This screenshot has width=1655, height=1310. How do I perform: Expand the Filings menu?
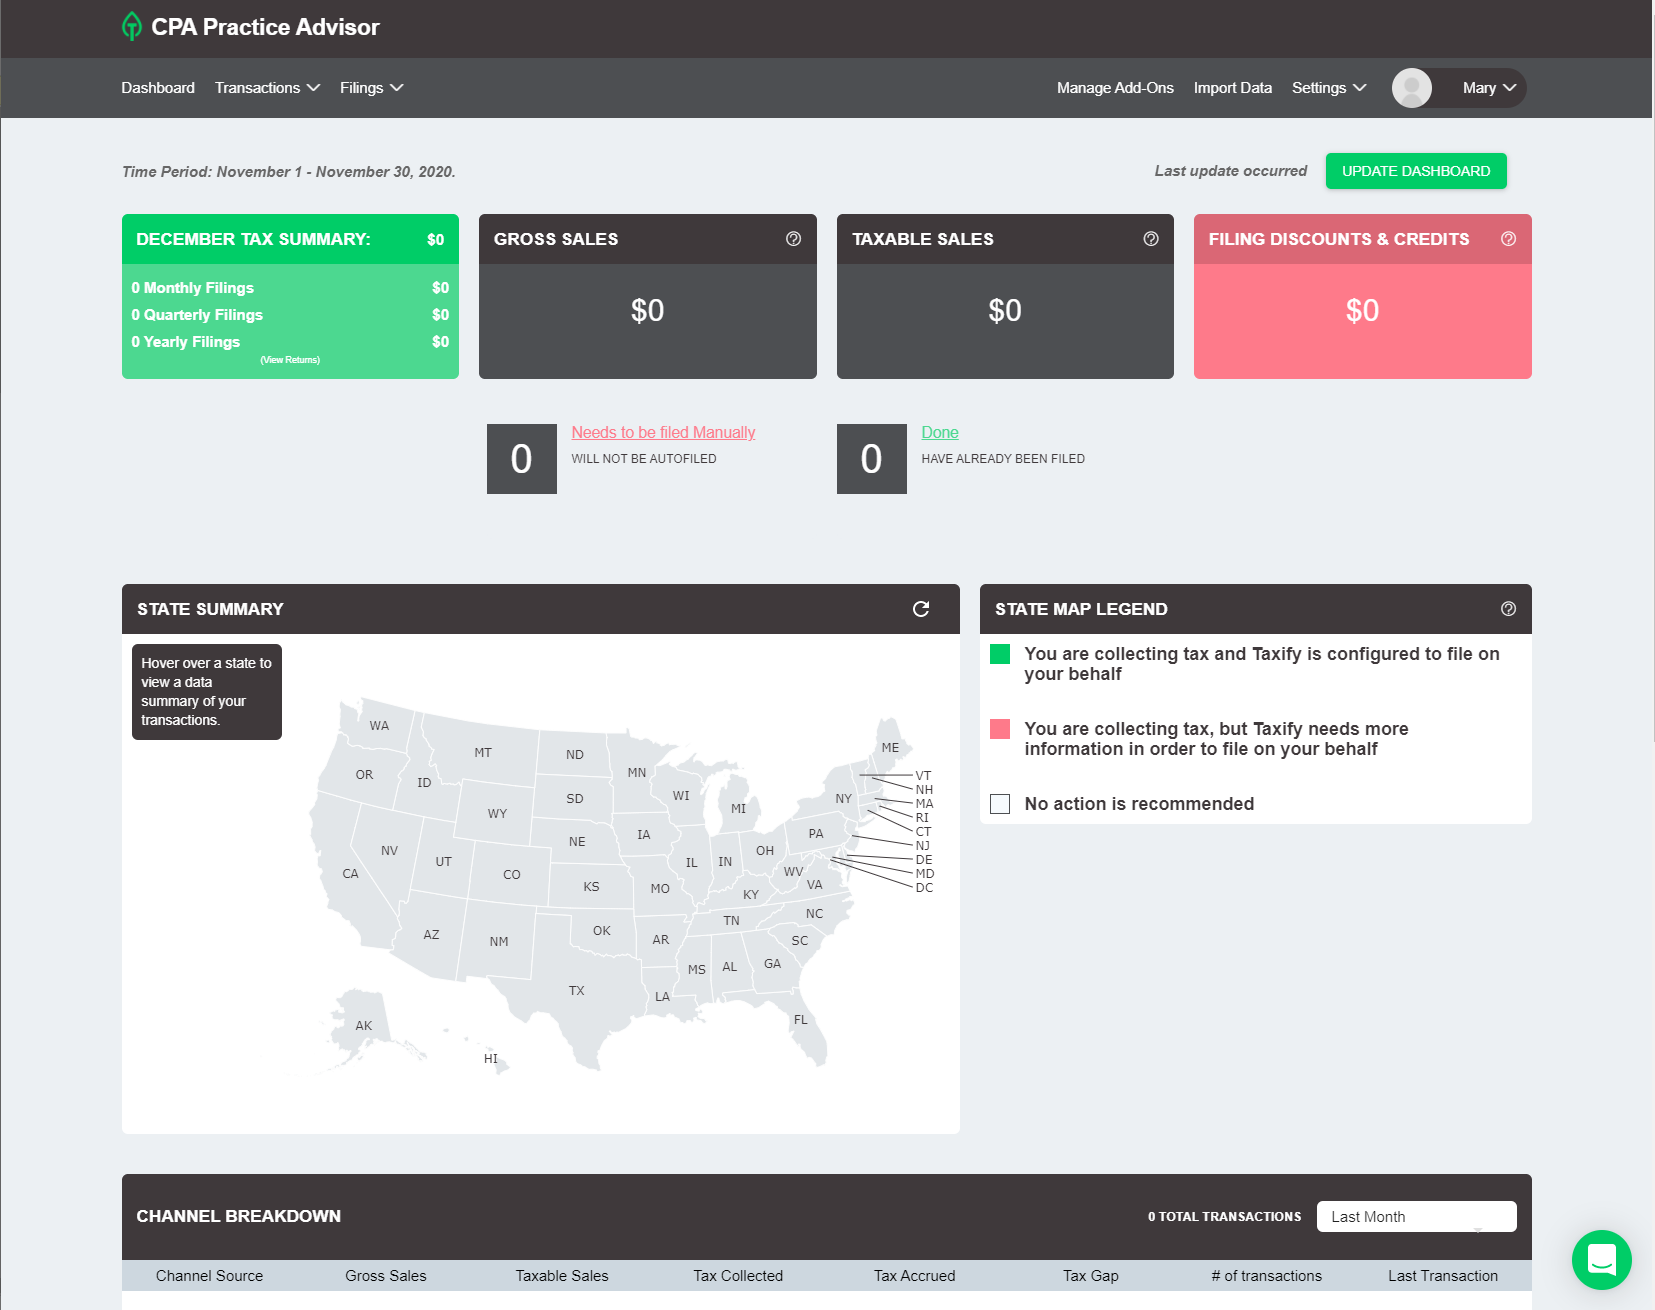pos(371,88)
